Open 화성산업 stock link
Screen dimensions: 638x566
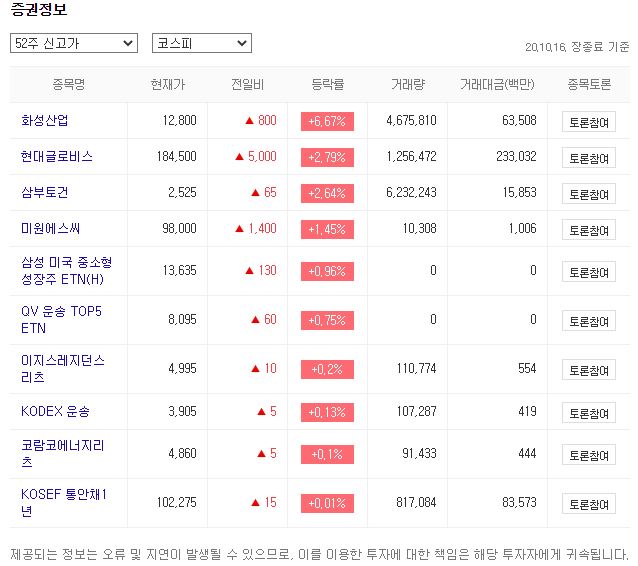tap(45, 120)
